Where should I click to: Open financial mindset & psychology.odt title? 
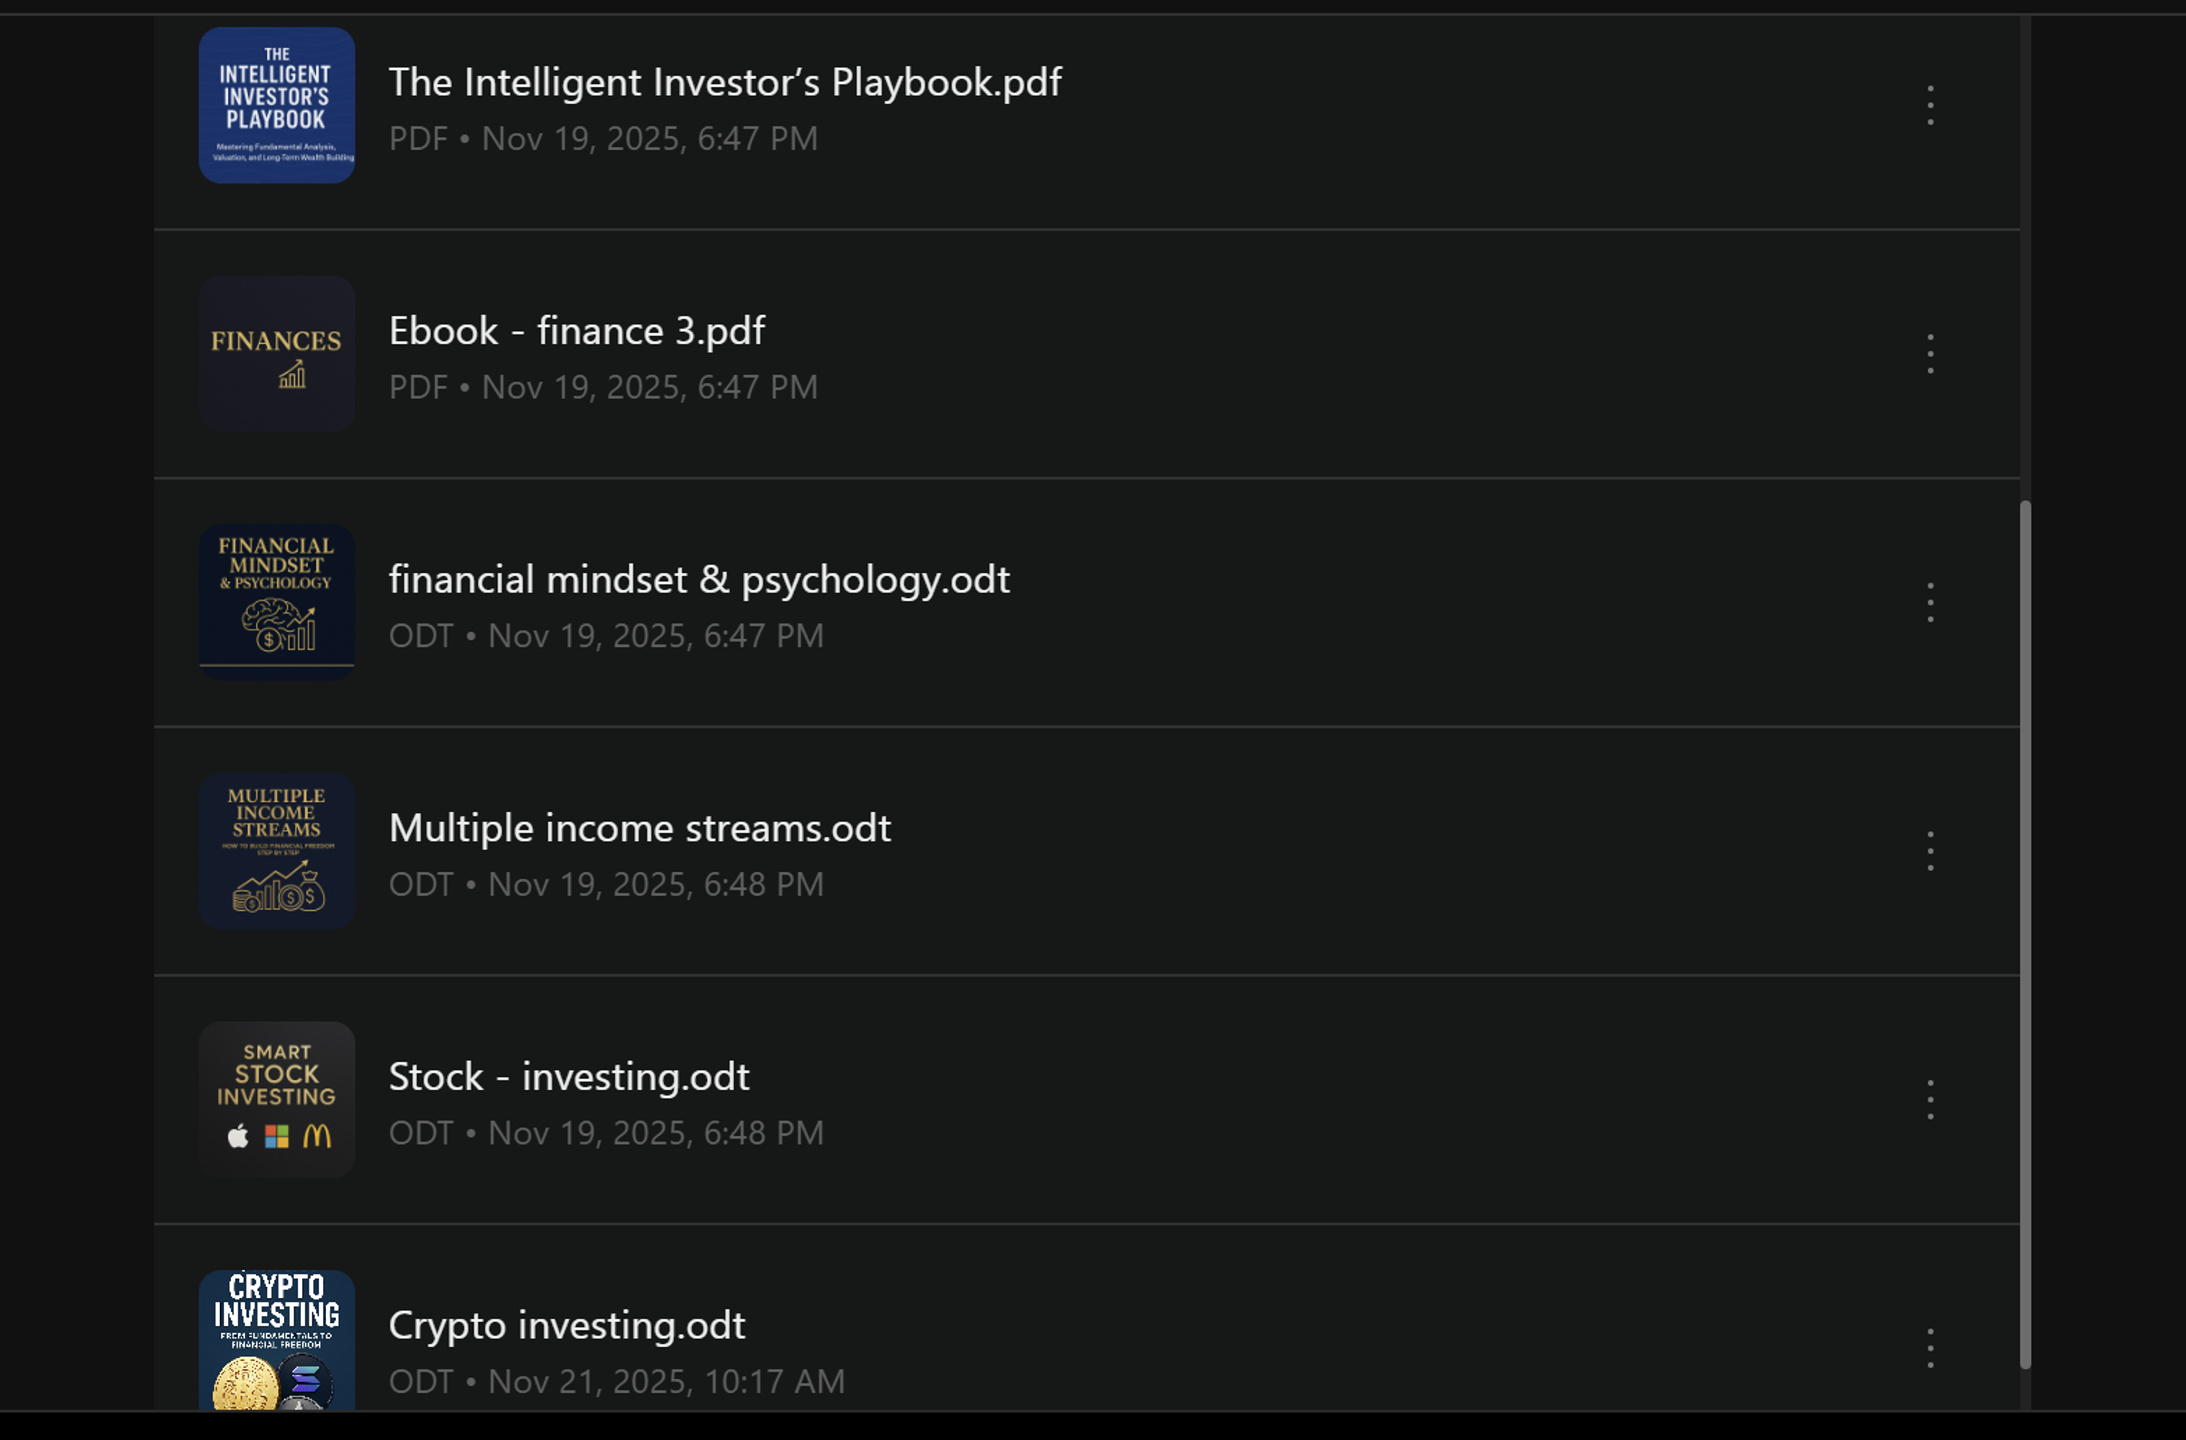699,580
